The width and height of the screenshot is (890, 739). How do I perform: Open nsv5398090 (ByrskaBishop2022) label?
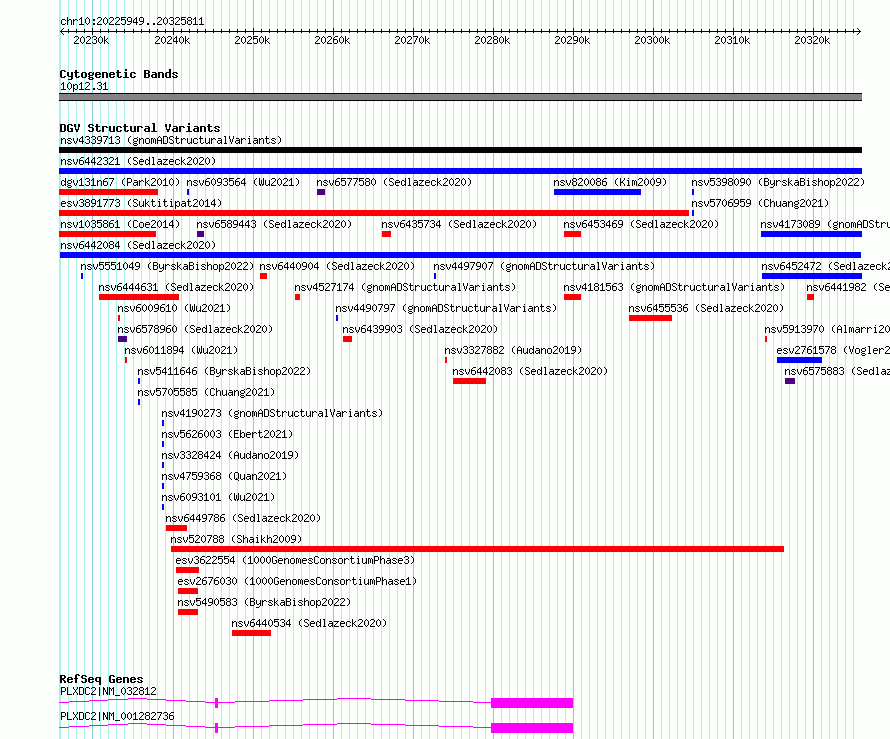click(x=778, y=182)
